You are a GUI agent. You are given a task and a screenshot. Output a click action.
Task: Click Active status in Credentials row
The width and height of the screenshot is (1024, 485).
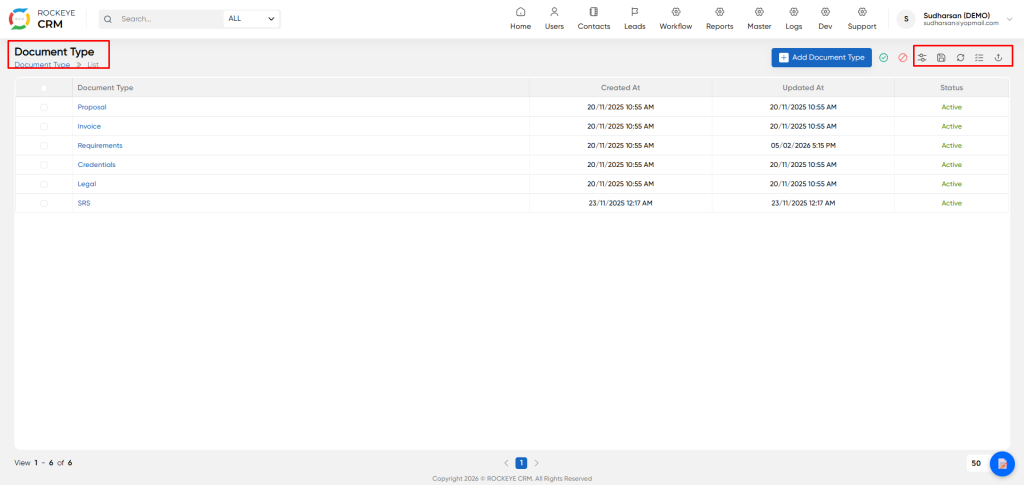(x=952, y=164)
